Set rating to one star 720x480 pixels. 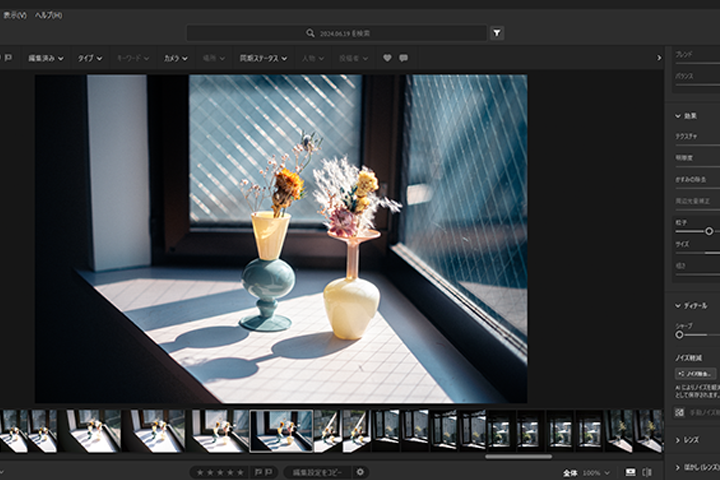(199, 472)
